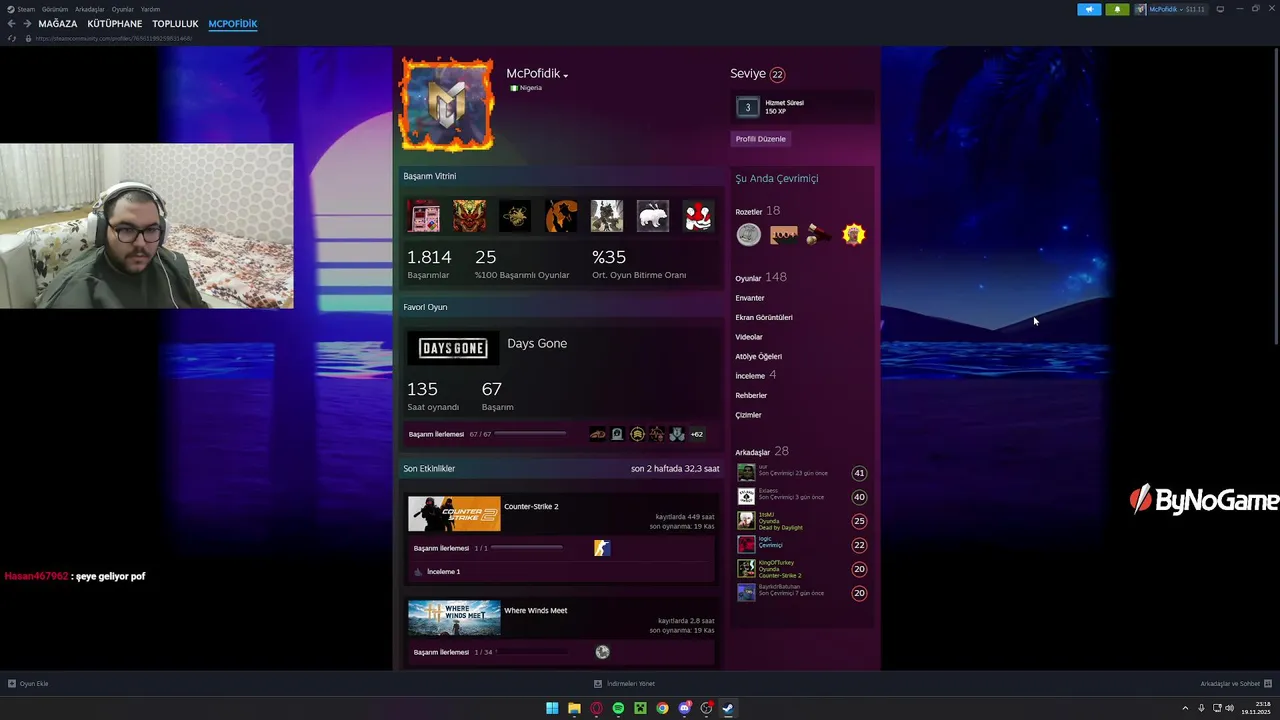Open the Yardım menu
Screen dimensions: 1280x720
click(150, 9)
